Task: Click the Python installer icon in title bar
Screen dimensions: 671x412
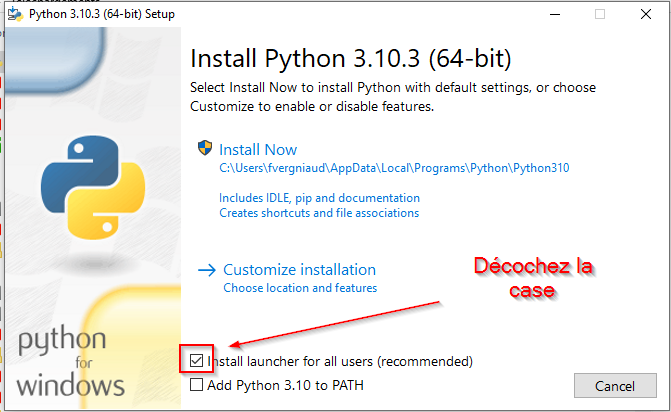Action: pos(15,14)
